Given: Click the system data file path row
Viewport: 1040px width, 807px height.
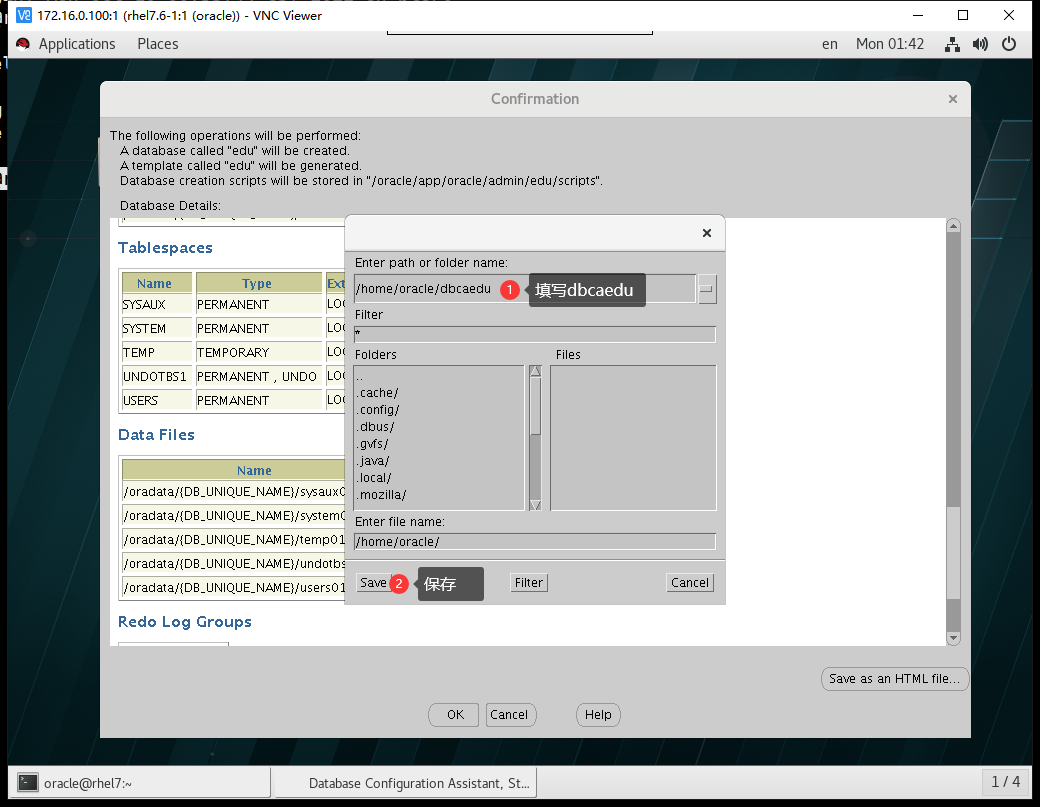Looking at the screenshot, I should pyautogui.click(x=234, y=515).
